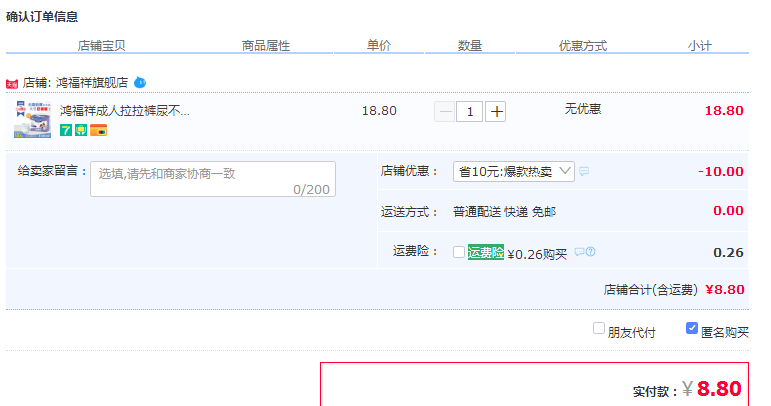This screenshot has width=771, height=406.
Task: Click the -10.00 discount amount
Action: tap(720, 172)
